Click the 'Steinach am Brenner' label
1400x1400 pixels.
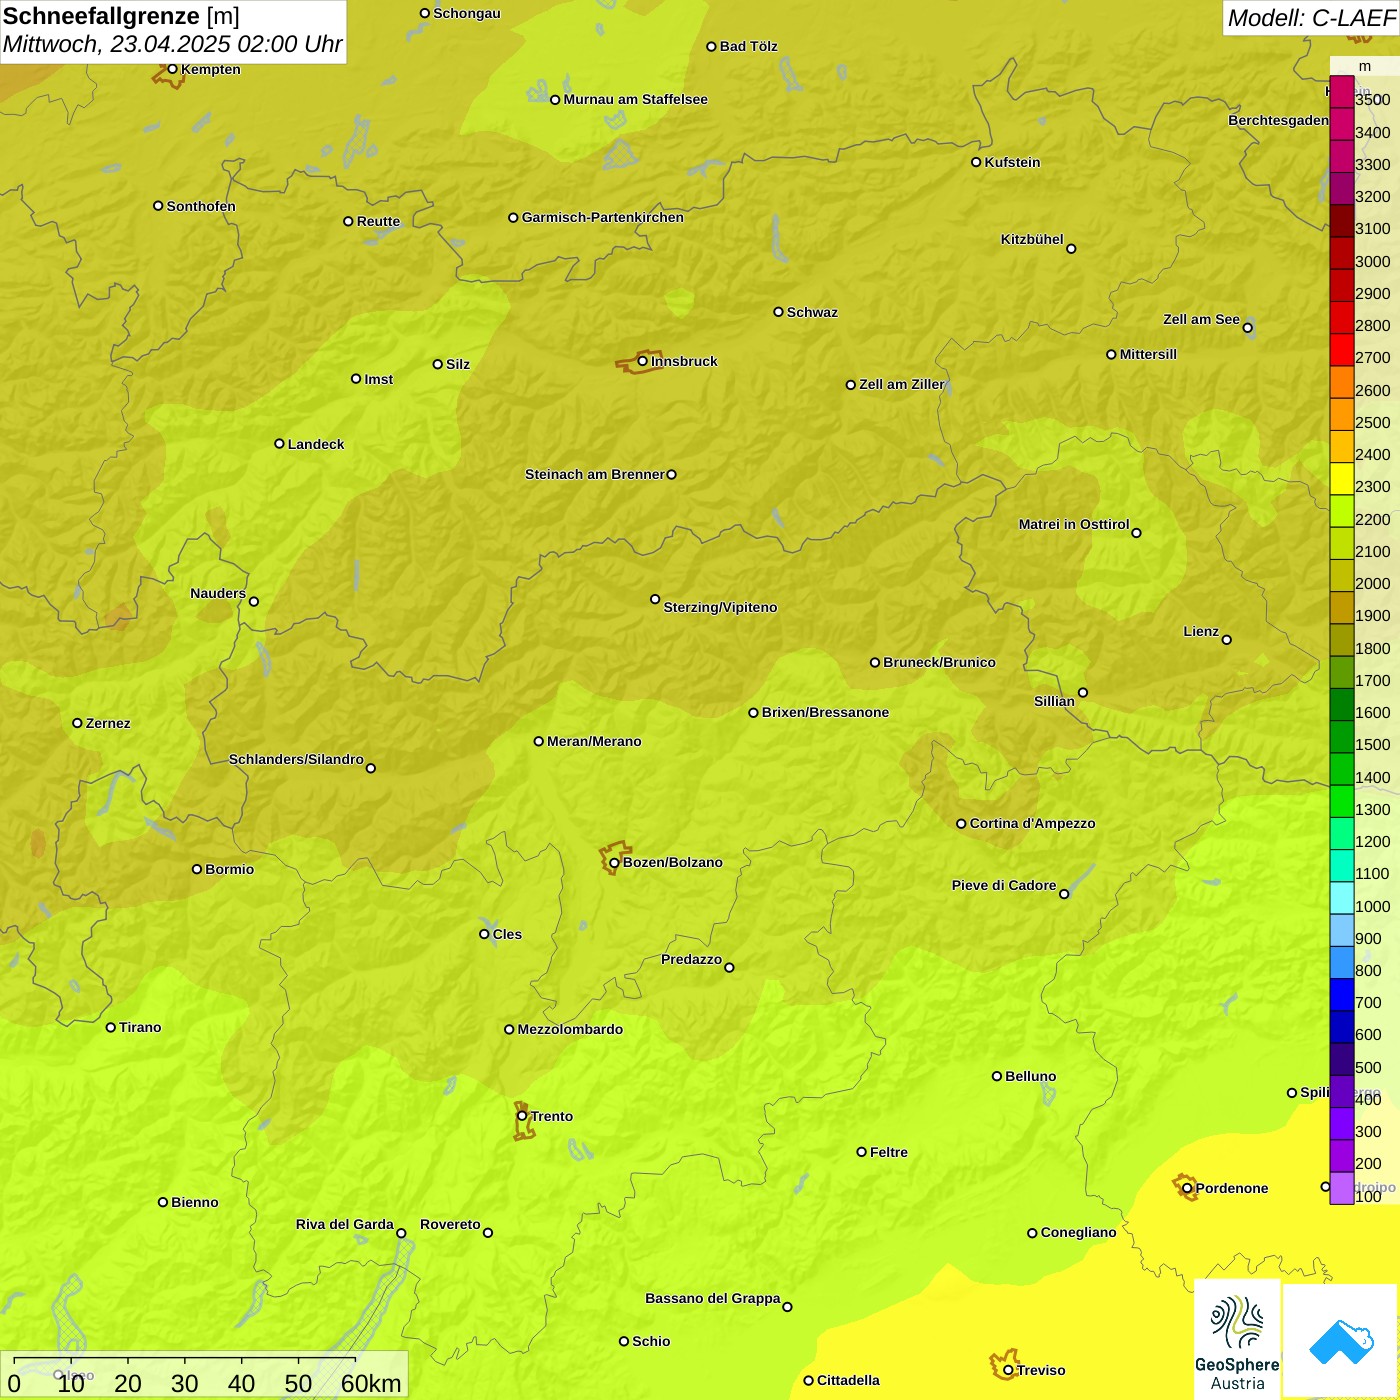pos(595,474)
